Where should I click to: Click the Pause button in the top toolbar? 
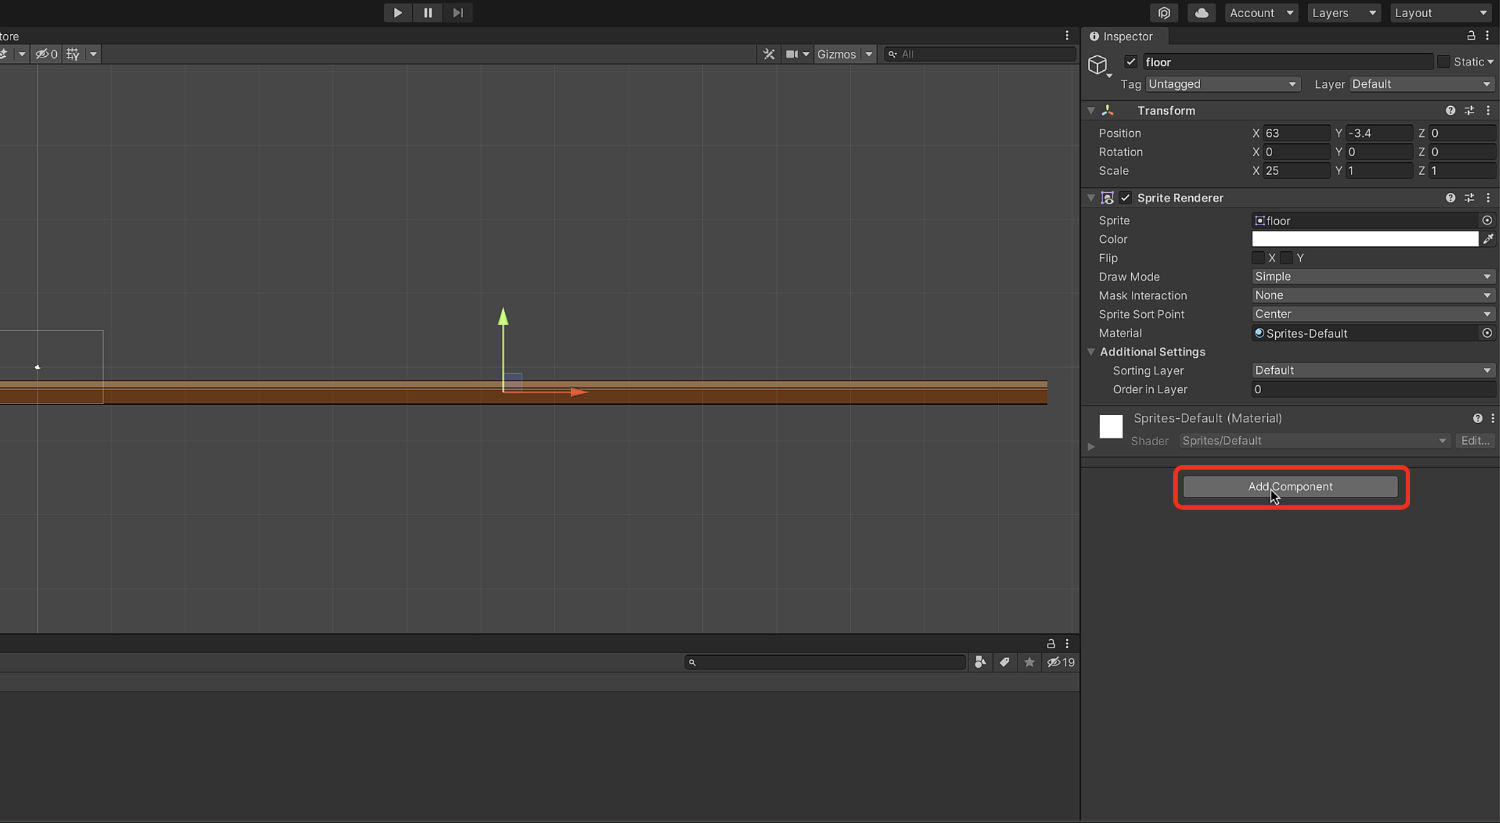[x=428, y=13]
